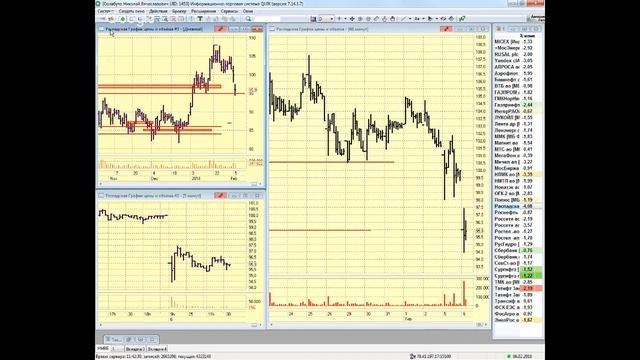640x360 pixels.
Task: Open the Окна menu
Action: pyautogui.click(x=248, y=11)
